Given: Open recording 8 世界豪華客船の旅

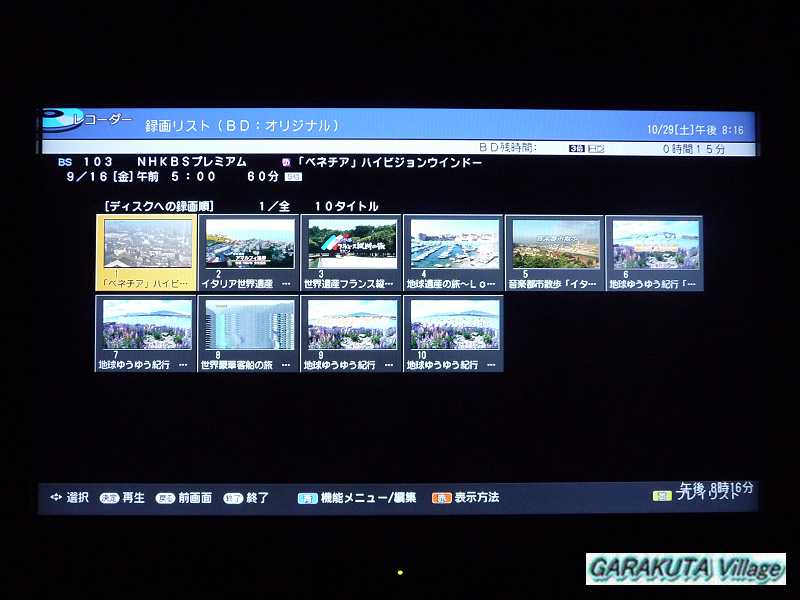Looking at the screenshot, I should pyautogui.click(x=249, y=326).
